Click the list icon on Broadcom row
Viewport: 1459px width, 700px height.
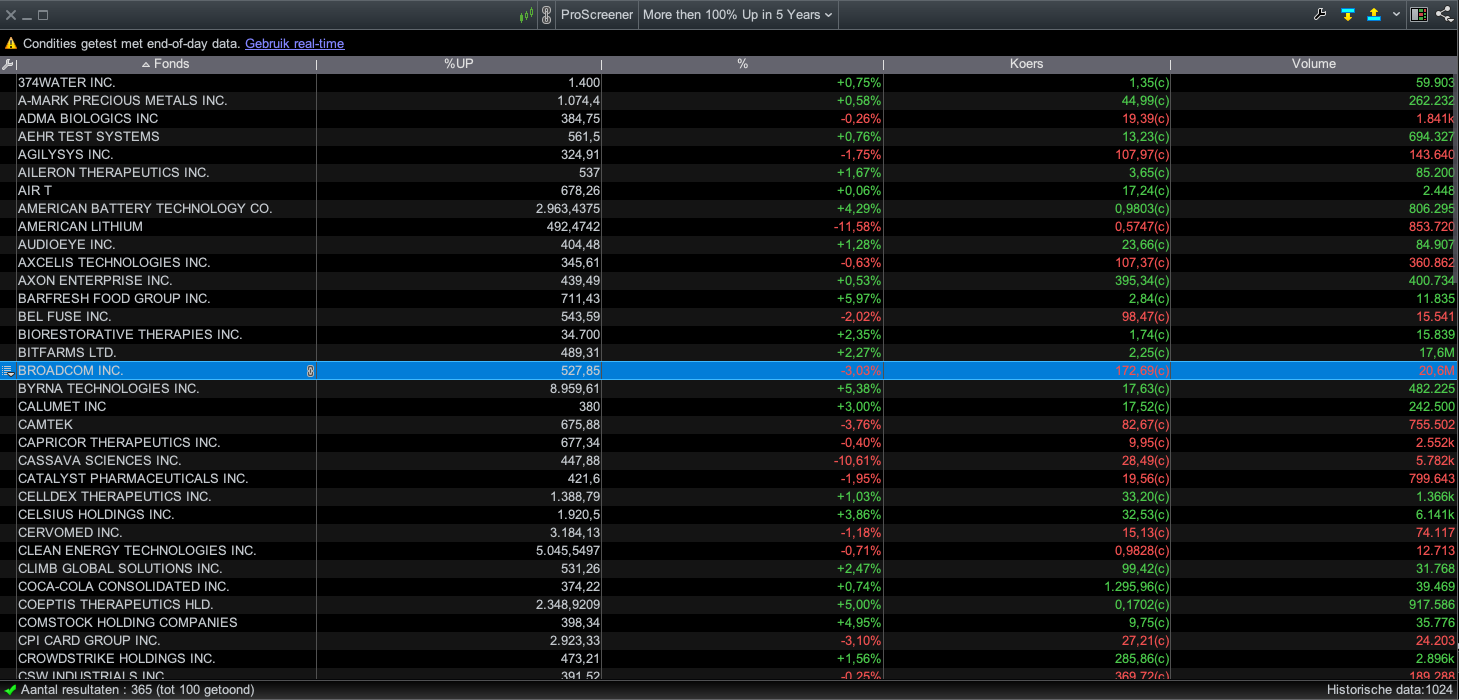coord(8,371)
